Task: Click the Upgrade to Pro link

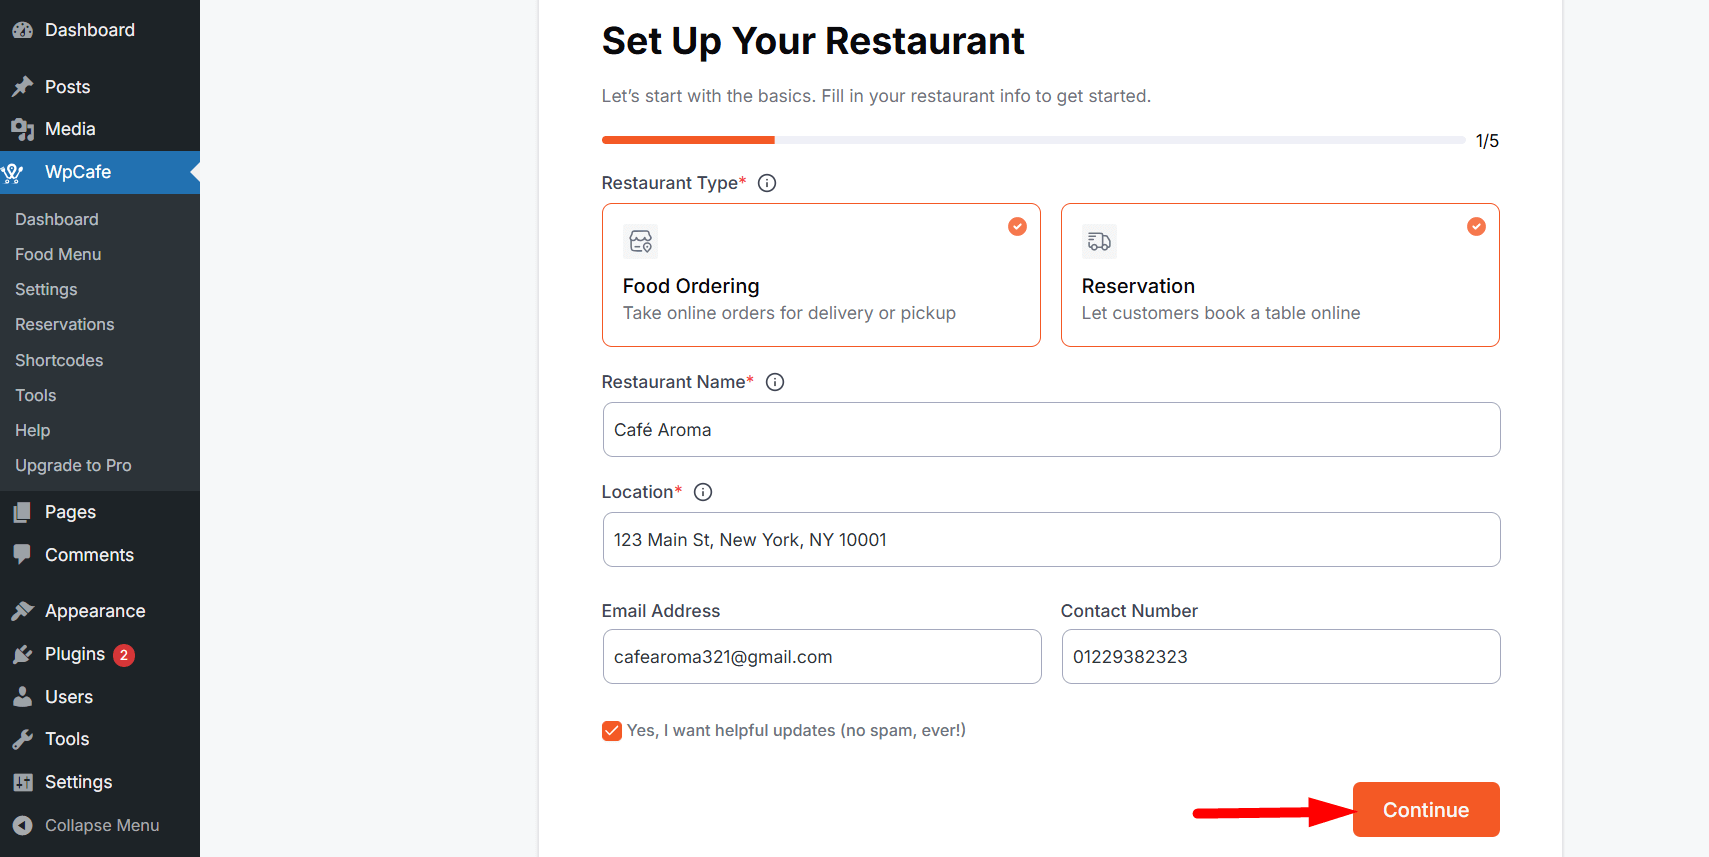Action: point(73,465)
